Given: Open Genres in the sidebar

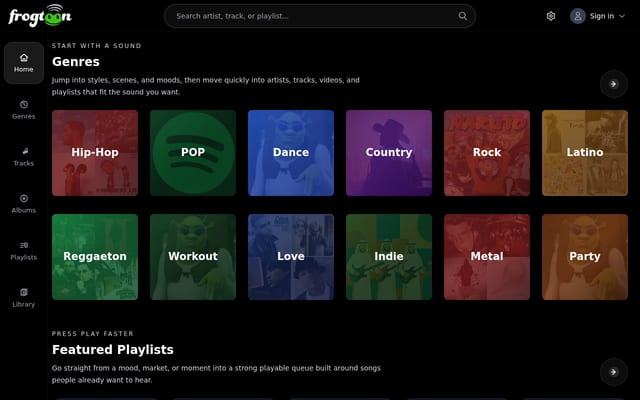Looking at the screenshot, I should [x=24, y=110].
